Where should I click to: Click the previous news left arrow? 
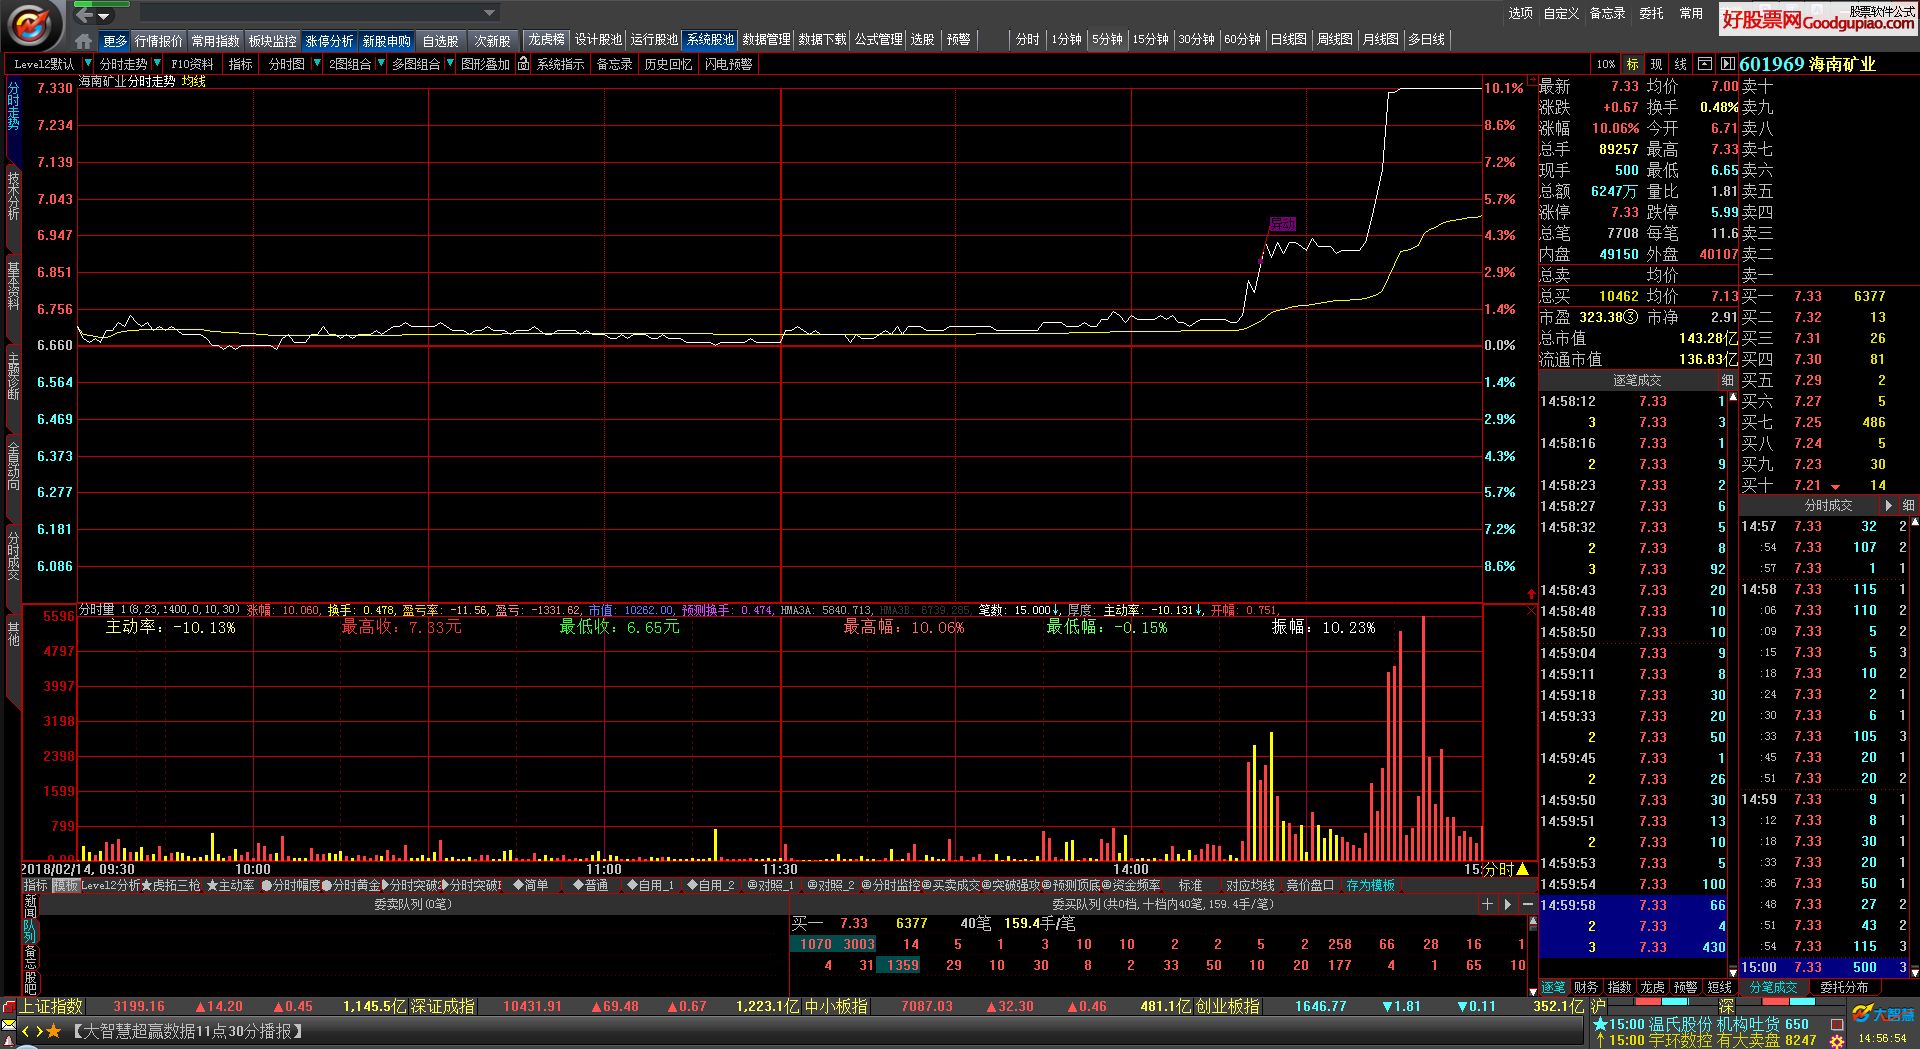point(26,1031)
